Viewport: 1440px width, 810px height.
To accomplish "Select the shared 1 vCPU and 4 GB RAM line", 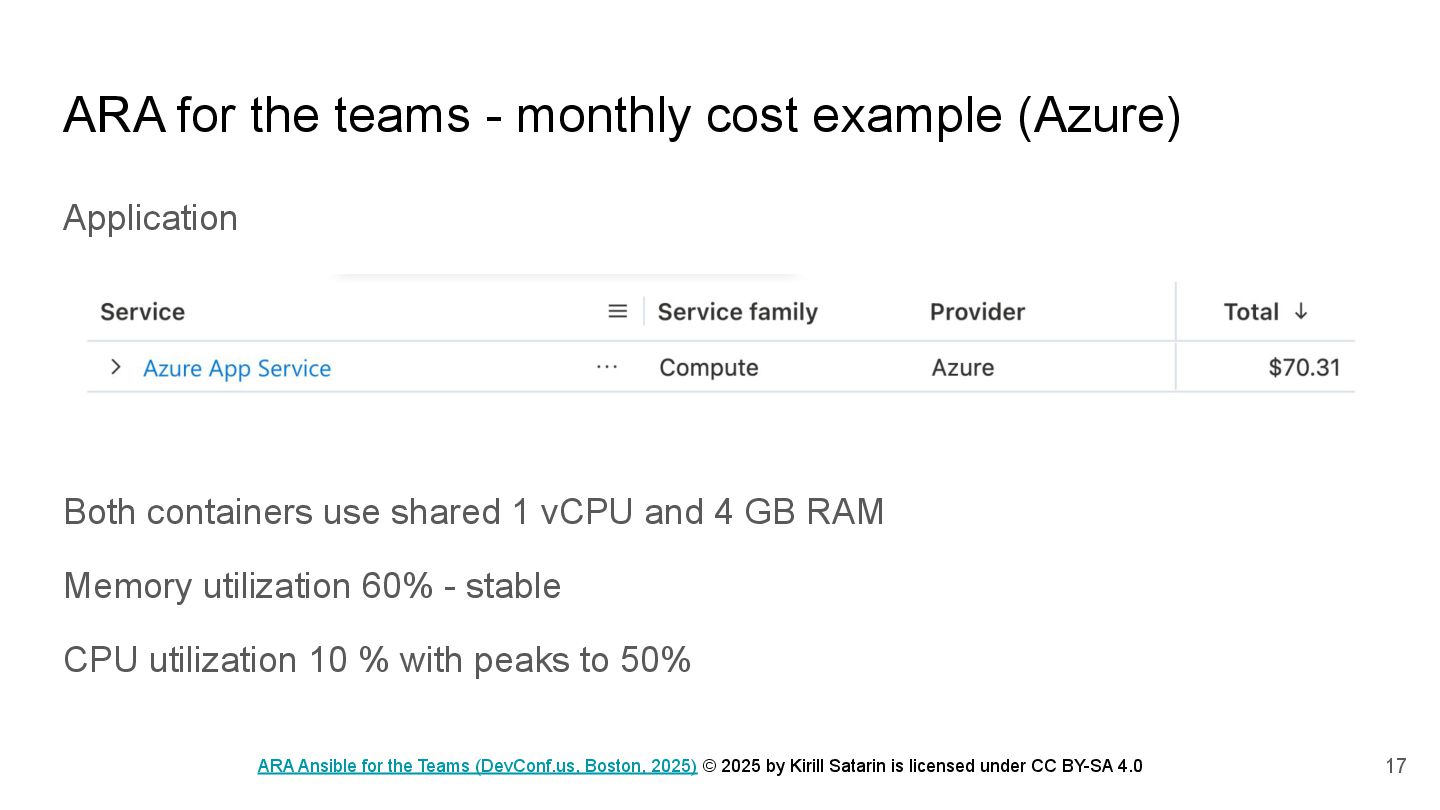I will pyautogui.click(x=473, y=512).
